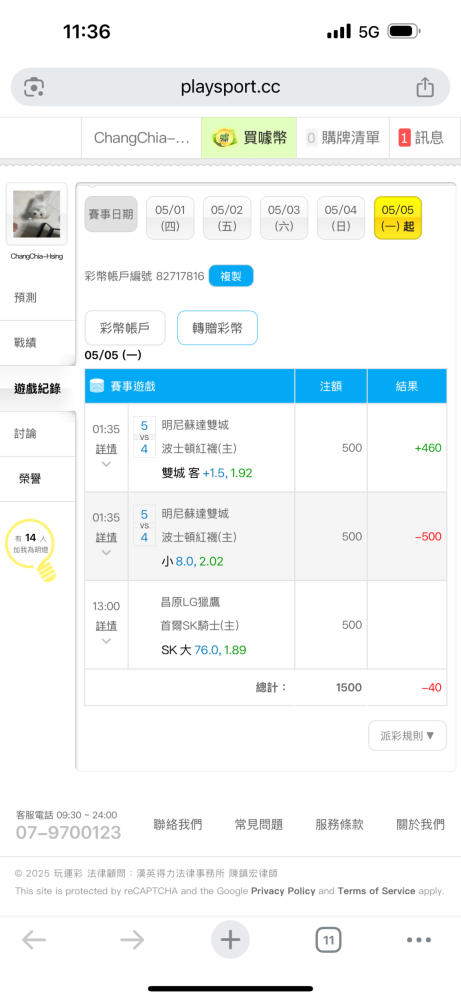
Task: Go back with the browser back arrow
Action: (34, 939)
